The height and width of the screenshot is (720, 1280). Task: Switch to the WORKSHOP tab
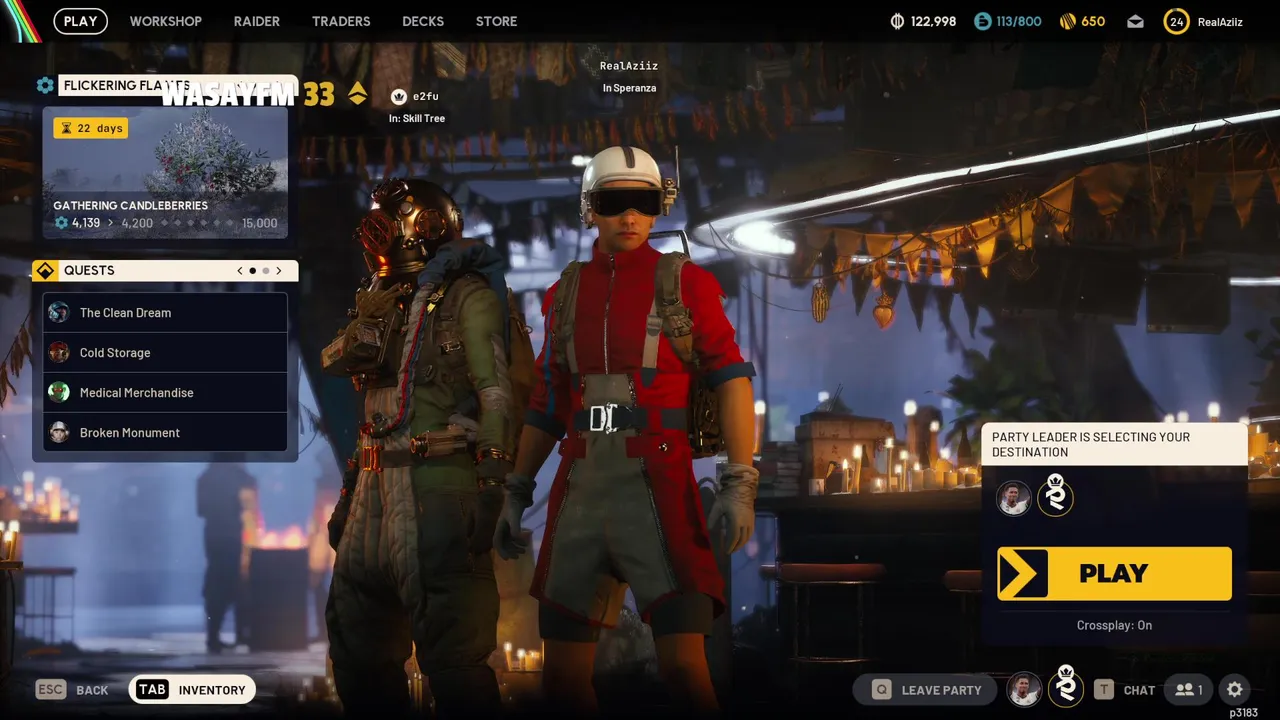coord(166,21)
